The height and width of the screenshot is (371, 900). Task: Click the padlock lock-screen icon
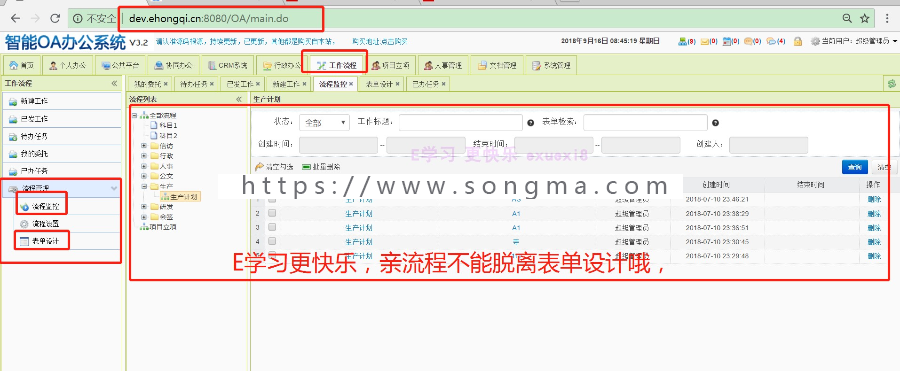pos(798,41)
